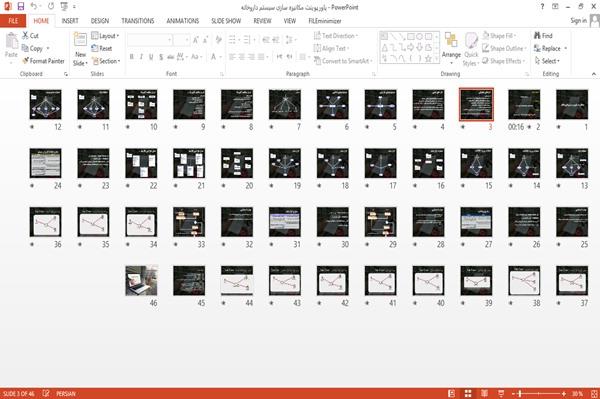Open the Section dropdown
The height and width of the screenshot is (399, 600).
106,61
